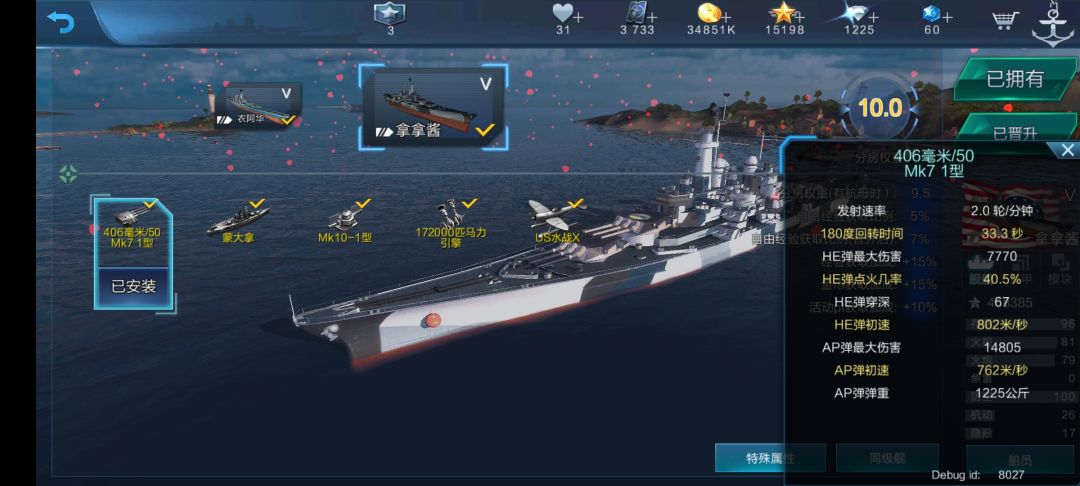Click the 已拥有 owned button
Screen dimensions: 1080x486
pyautogui.click(x=1015, y=79)
